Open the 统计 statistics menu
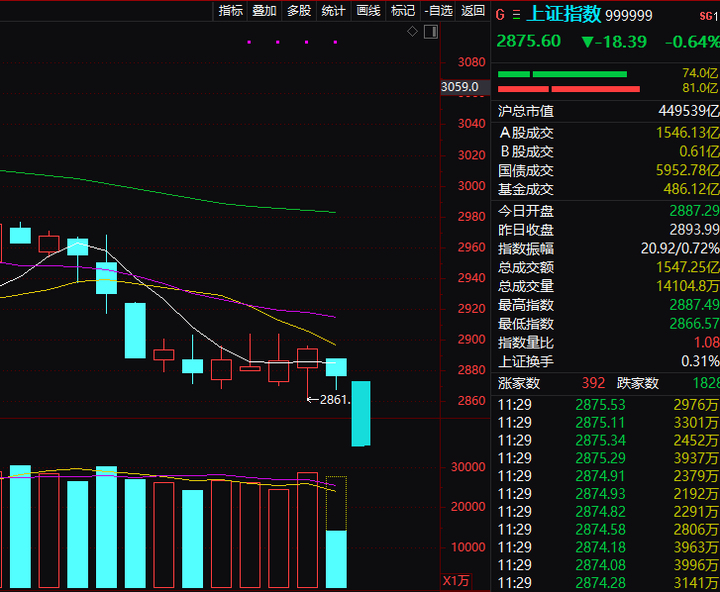 [x=333, y=11]
